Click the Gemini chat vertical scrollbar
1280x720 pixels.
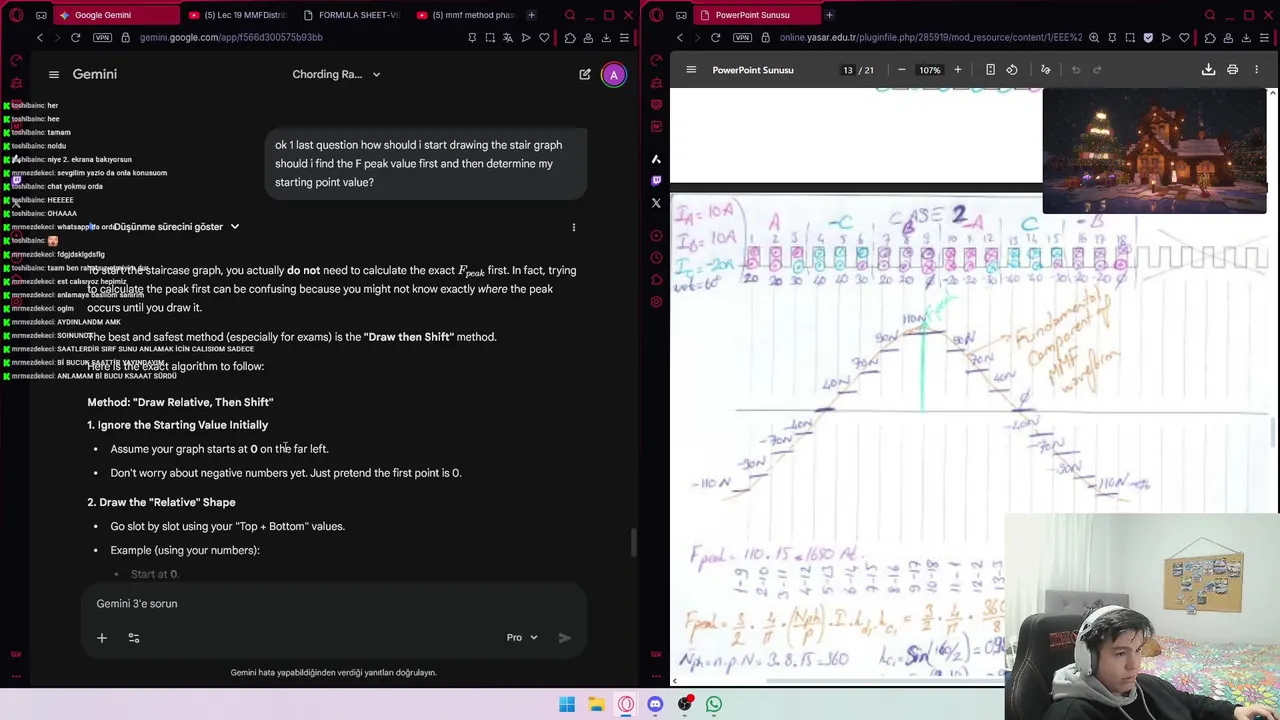tap(633, 543)
